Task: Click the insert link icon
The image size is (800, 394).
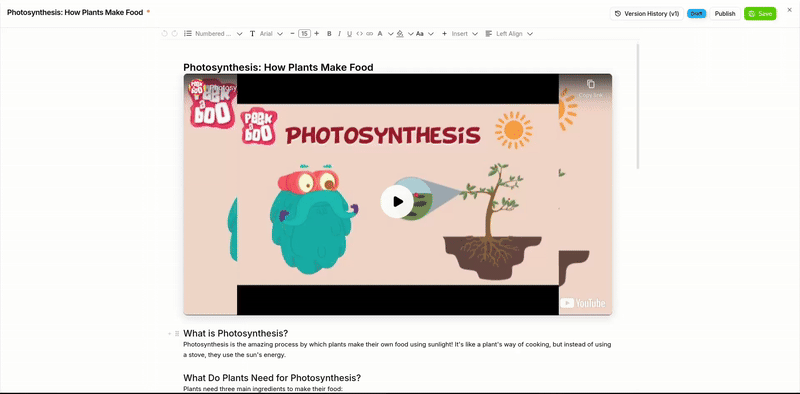Action: (x=369, y=34)
